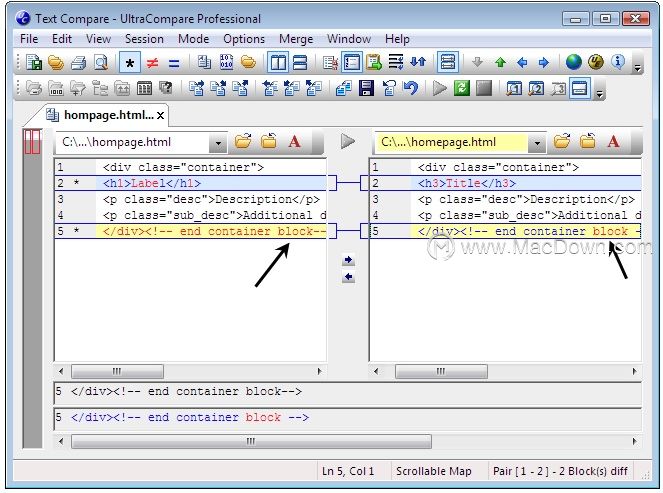Toggle stacked horizontal layout
This screenshot has height=493, width=663.
point(300,63)
